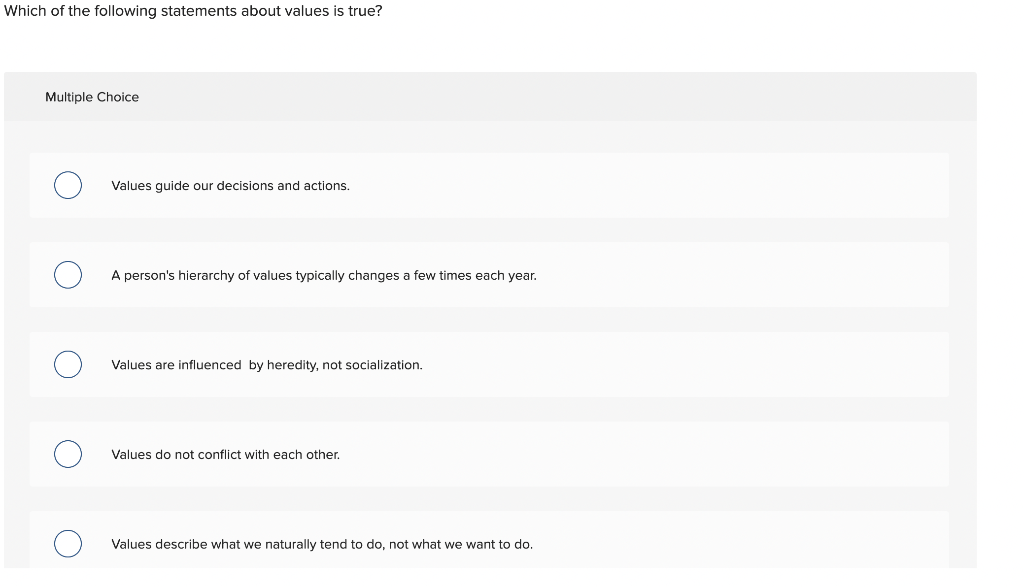Click empty area of the second answer card
The width and height of the screenshot is (1024, 587).
(x=738, y=275)
